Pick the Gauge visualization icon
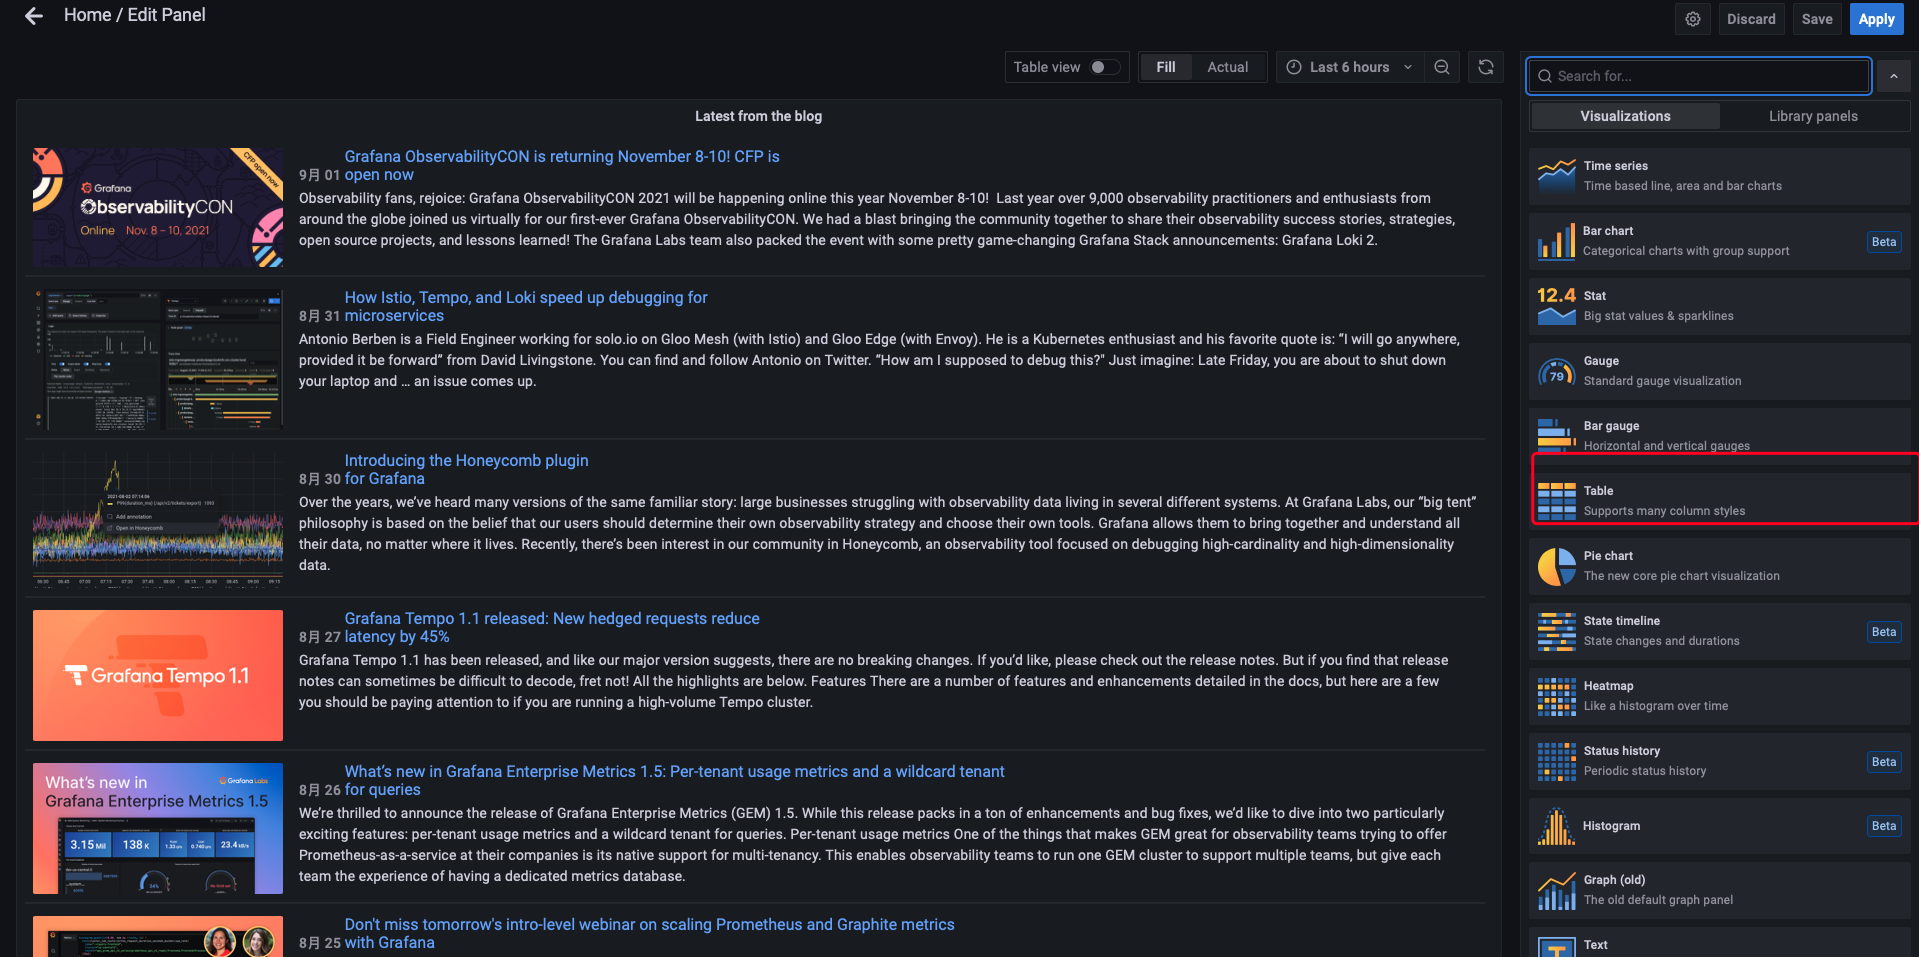This screenshot has width=1919, height=957. click(x=1556, y=371)
